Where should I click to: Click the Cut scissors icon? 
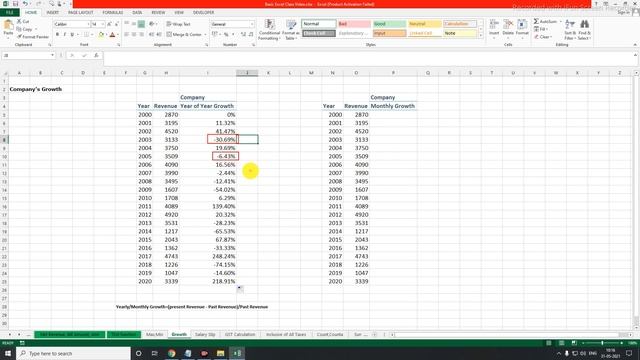19,21
